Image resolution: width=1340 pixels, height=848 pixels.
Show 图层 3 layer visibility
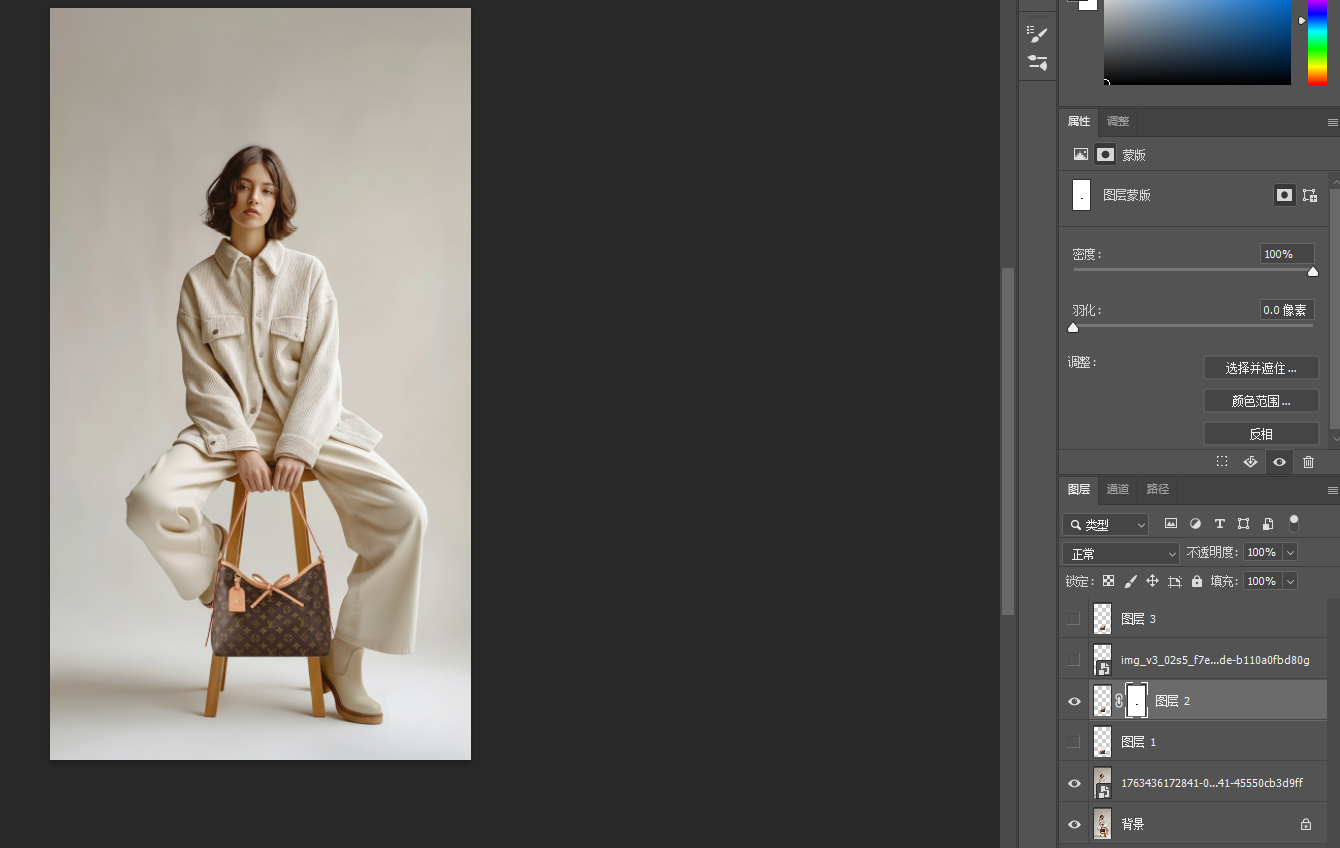point(1074,619)
